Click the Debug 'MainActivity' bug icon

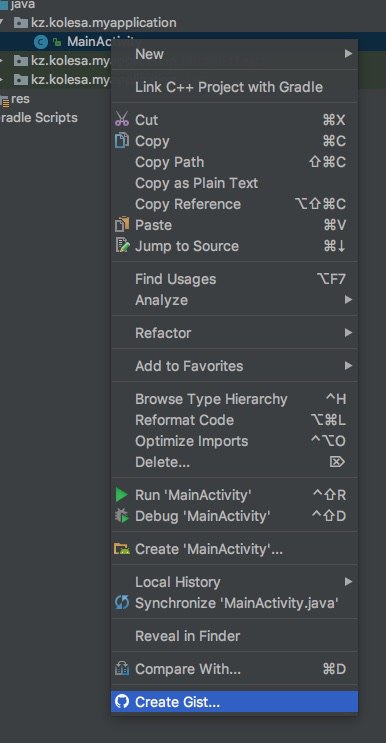(x=122, y=516)
